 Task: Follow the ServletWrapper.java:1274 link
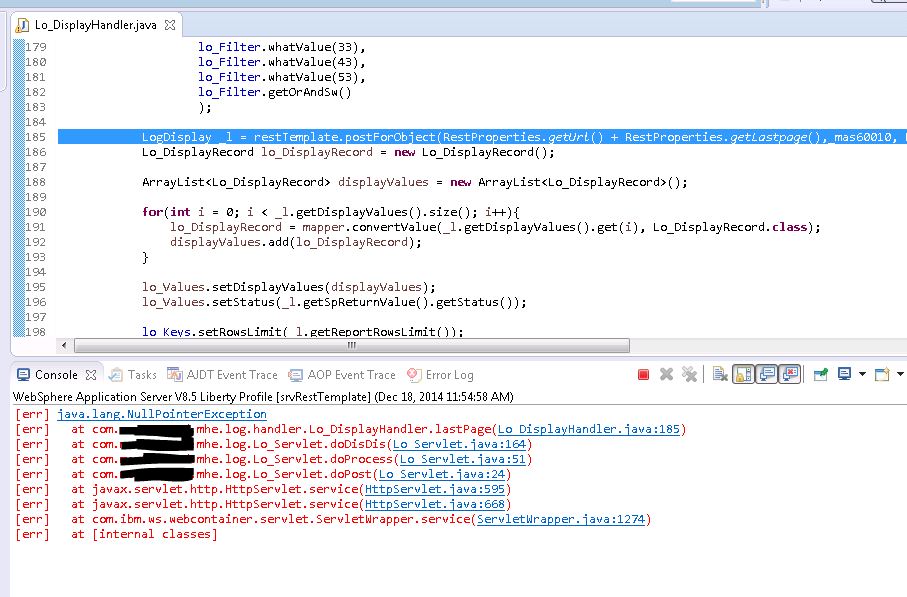click(x=561, y=519)
